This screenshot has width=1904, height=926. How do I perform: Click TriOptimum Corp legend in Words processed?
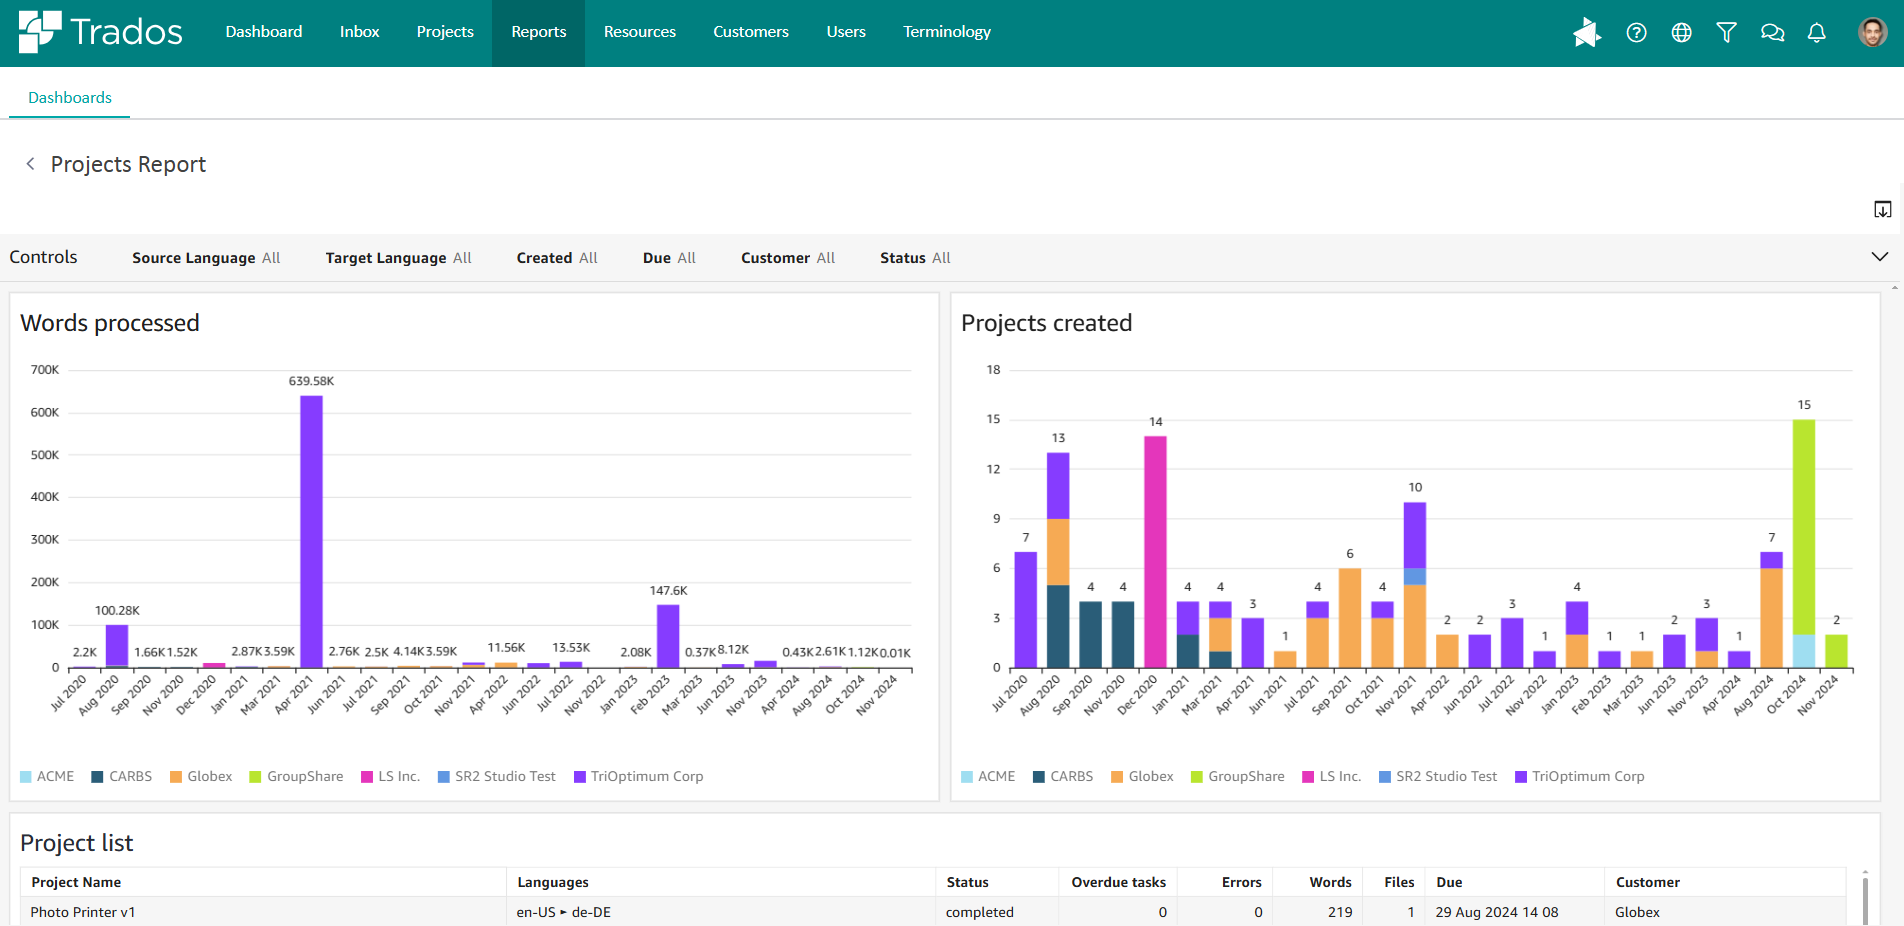tap(639, 777)
